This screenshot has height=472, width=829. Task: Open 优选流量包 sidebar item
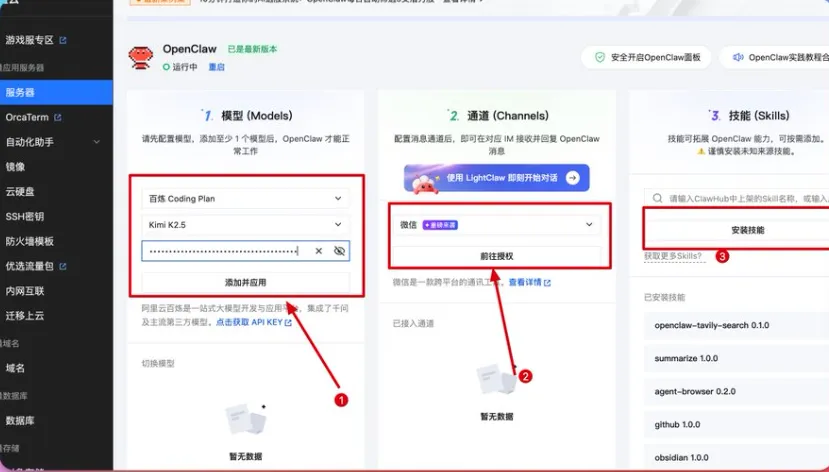click(x=30, y=266)
